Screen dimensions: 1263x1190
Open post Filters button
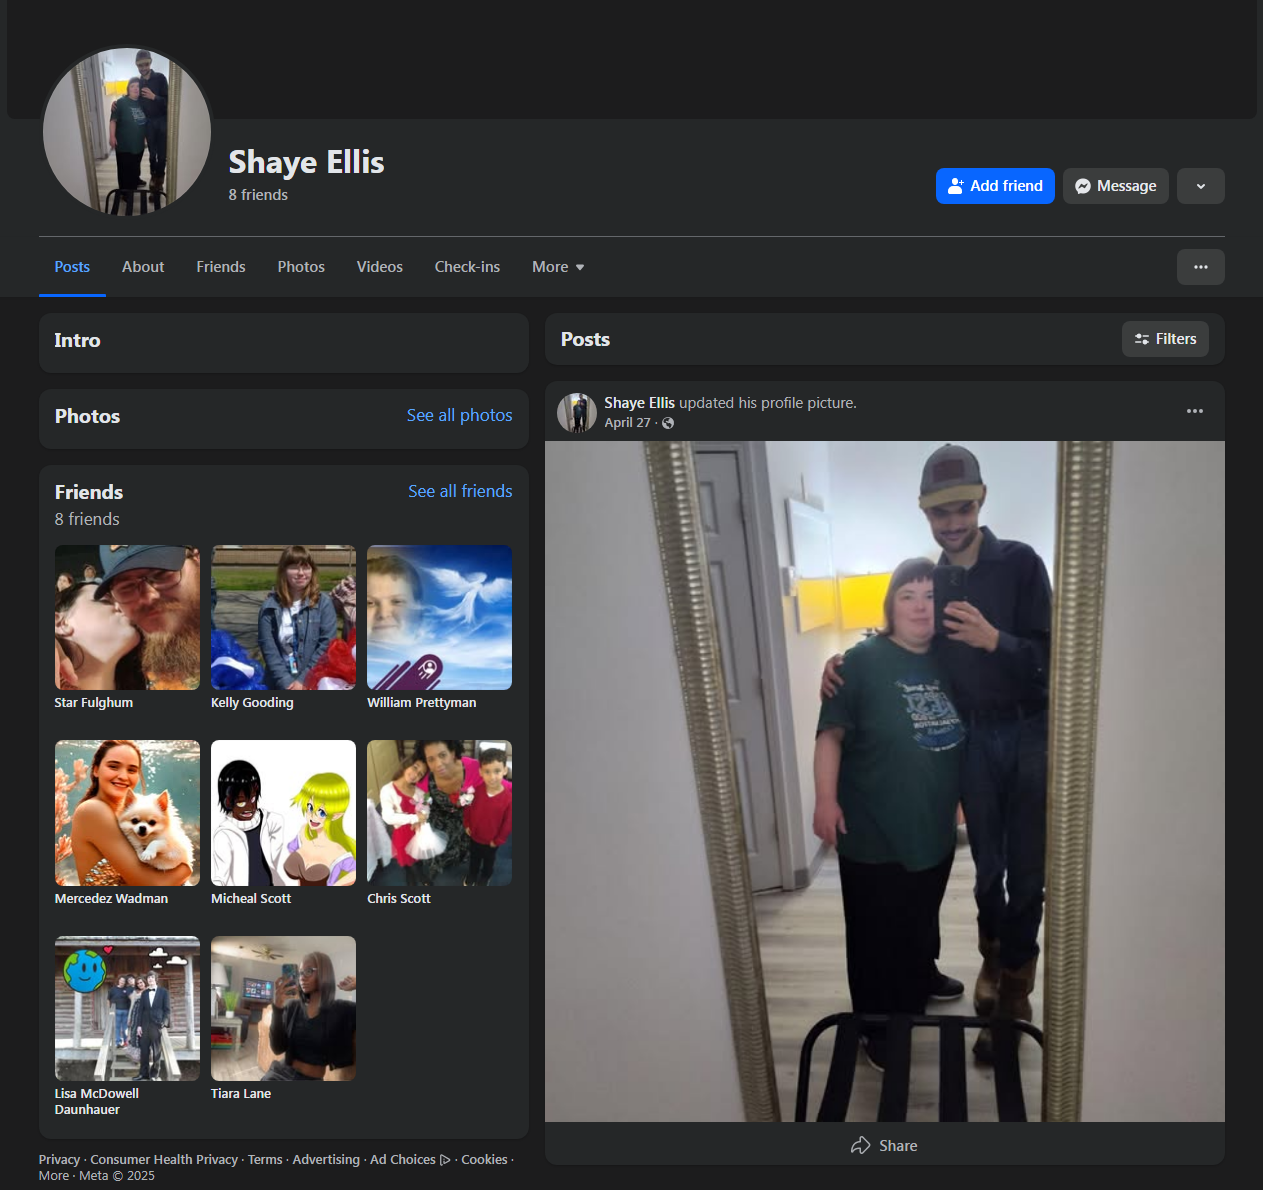tap(1165, 339)
